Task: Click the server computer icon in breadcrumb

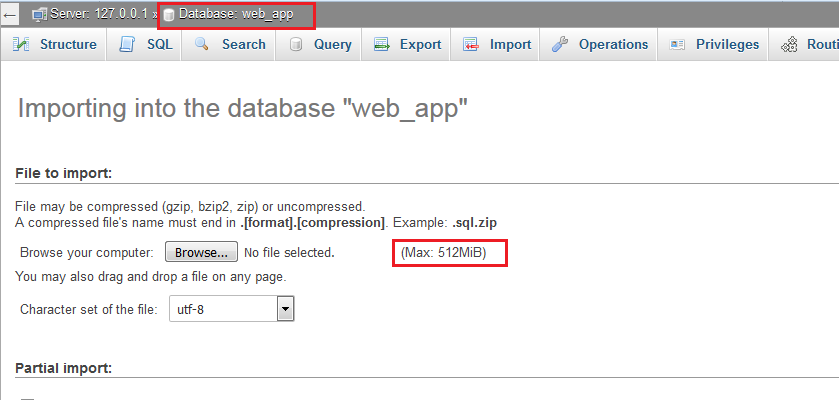Action: 40,15
